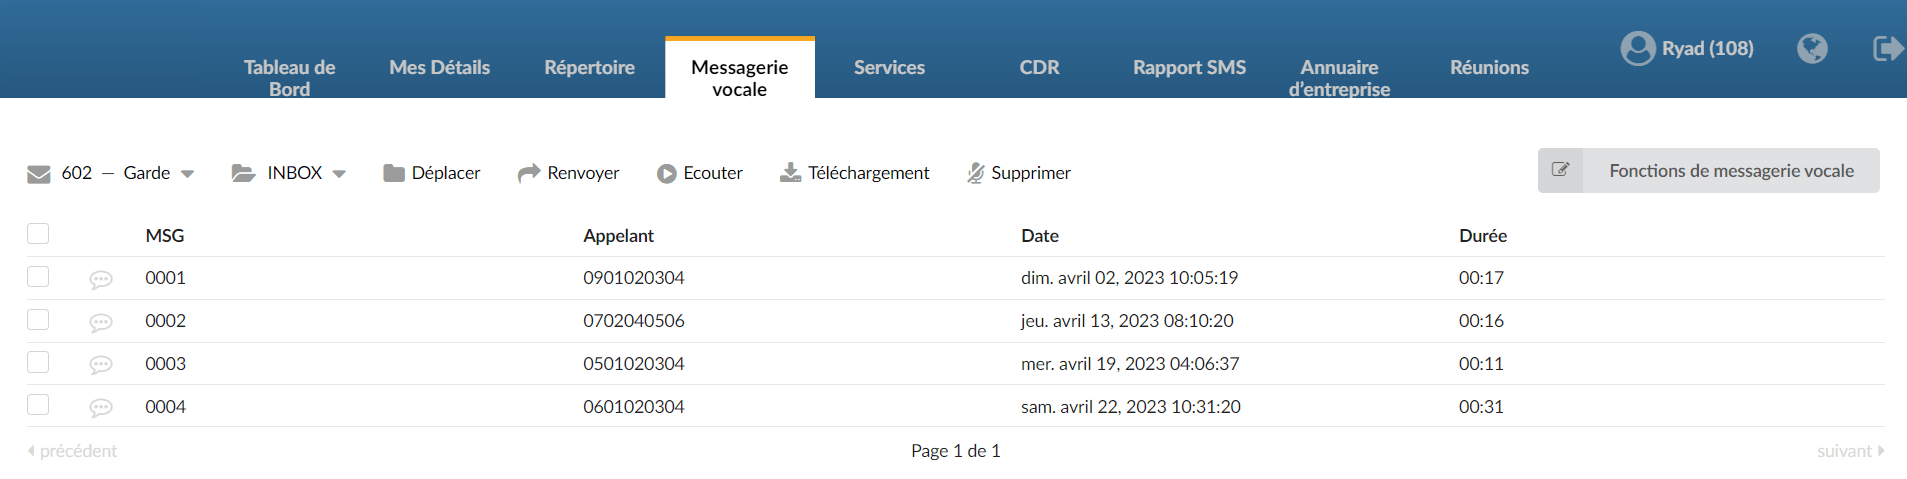Viewport: 1907px width, 479px height.
Task: Click the précédent pagination link
Action: pos(72,451)
